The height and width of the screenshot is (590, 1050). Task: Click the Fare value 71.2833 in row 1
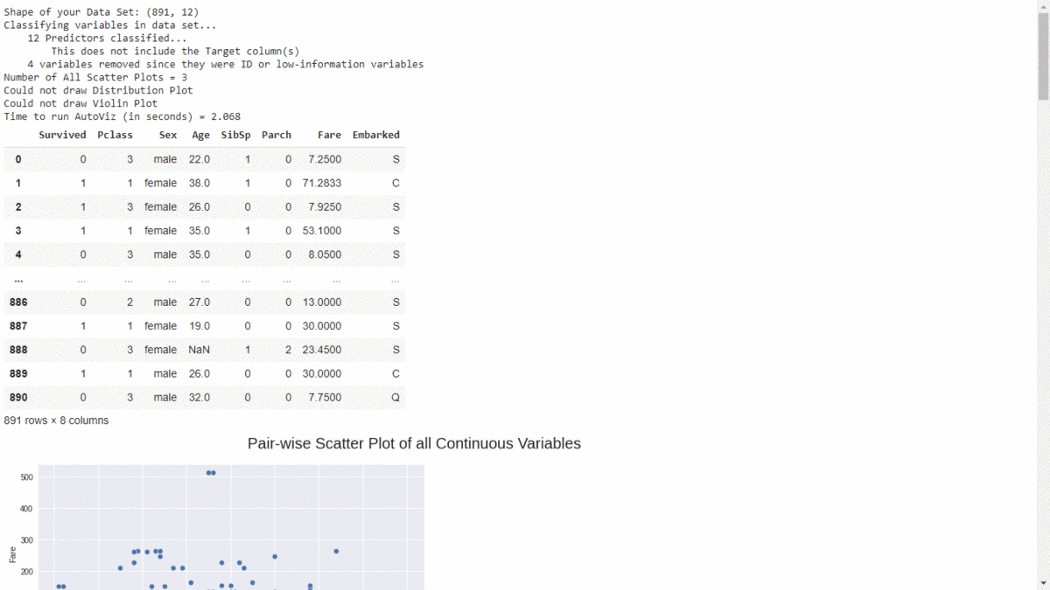pyautogui.click(x=320, y=183)
